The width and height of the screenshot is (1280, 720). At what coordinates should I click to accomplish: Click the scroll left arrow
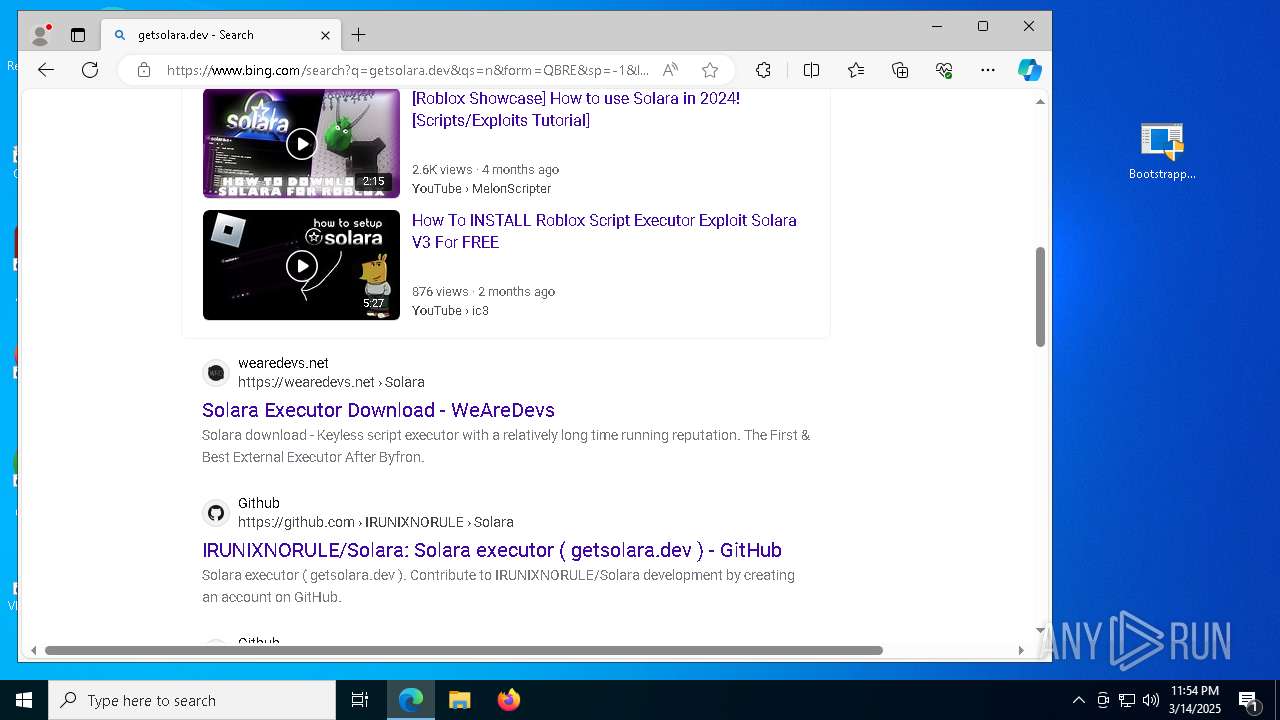point(33,650)
